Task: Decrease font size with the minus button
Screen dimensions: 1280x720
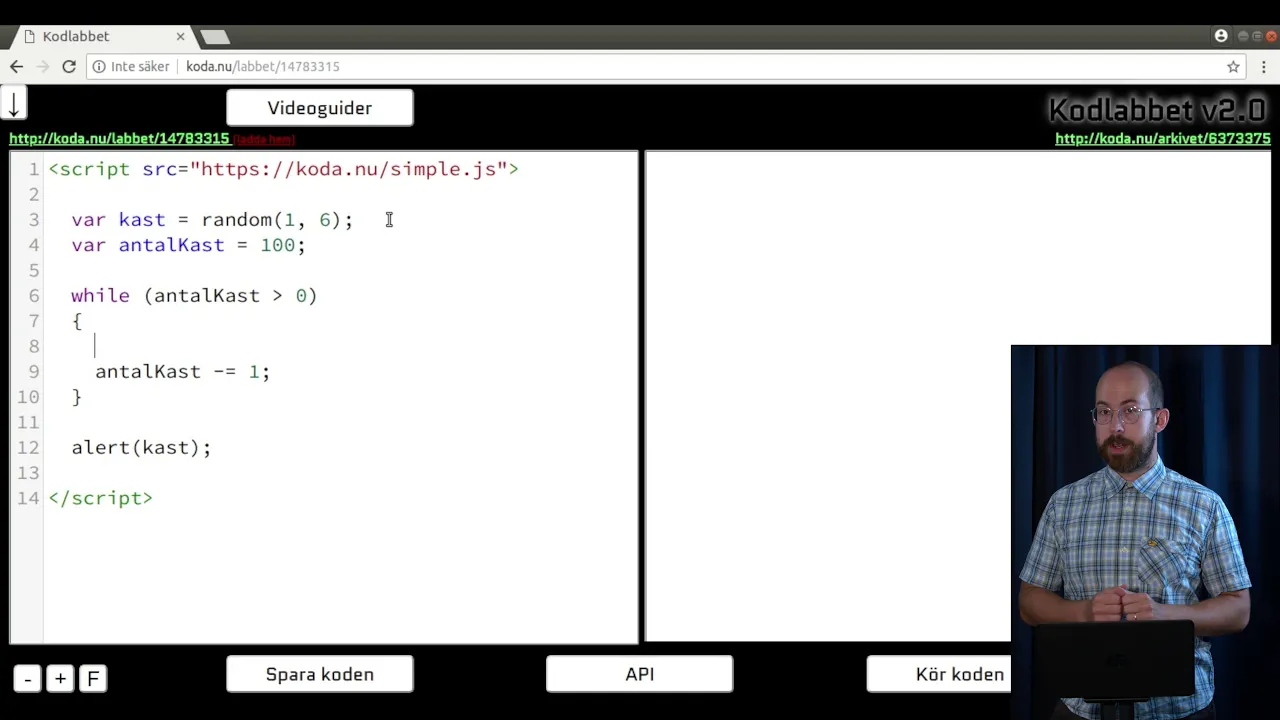Action: (28, 679)
